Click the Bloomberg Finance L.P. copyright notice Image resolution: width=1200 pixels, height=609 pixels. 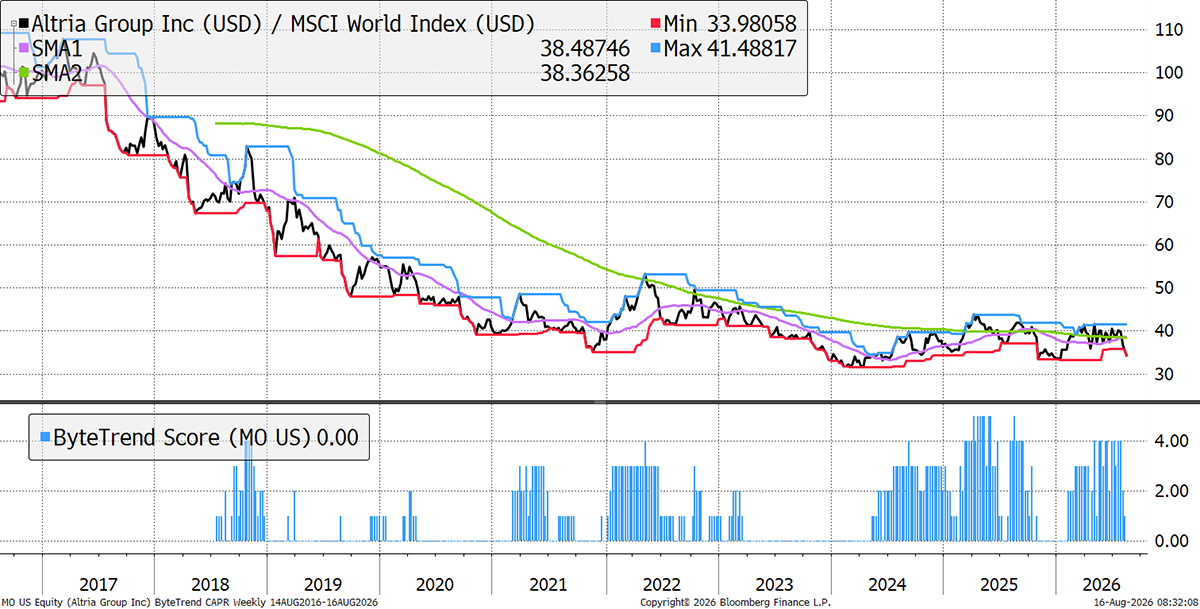736,603
